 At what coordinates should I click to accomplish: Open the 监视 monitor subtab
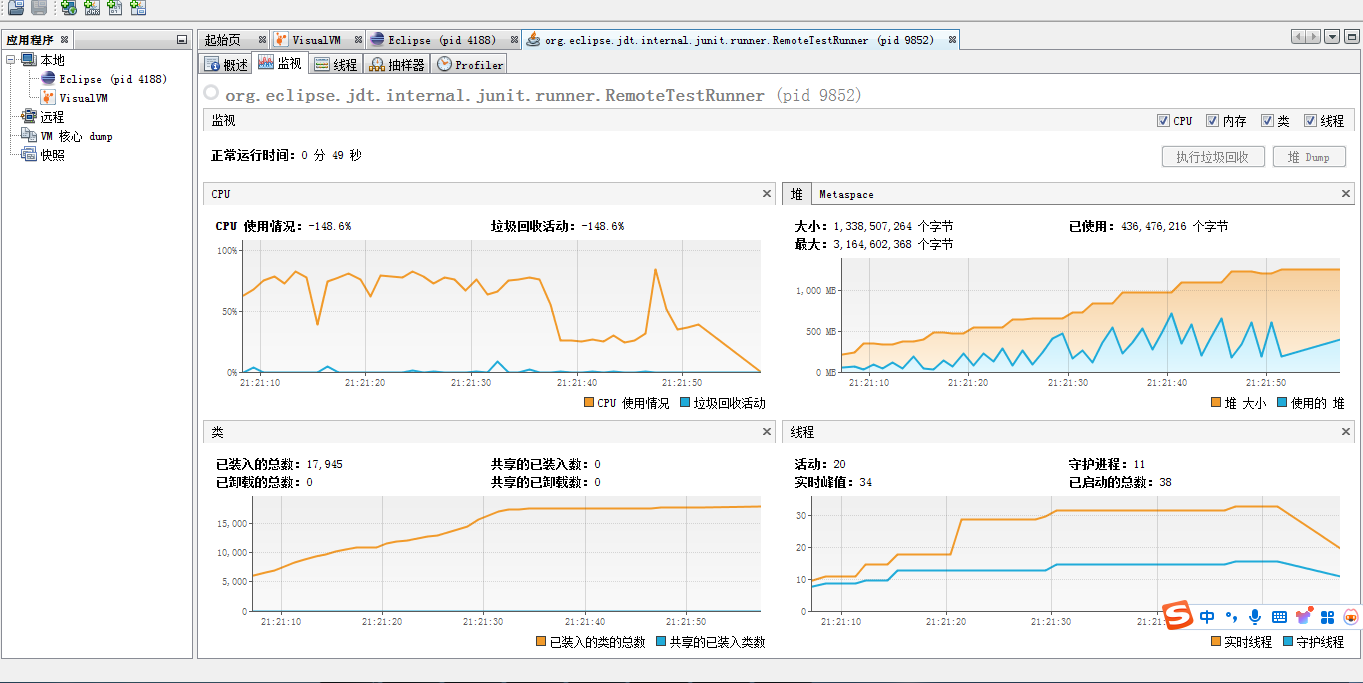pos(279,63)
